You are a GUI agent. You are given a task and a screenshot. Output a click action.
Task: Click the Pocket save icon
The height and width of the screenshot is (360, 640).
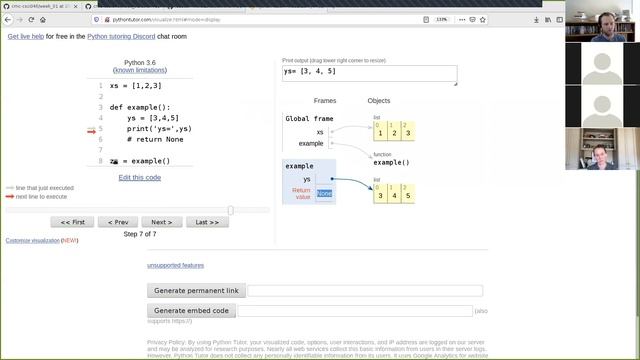[473, 20]
